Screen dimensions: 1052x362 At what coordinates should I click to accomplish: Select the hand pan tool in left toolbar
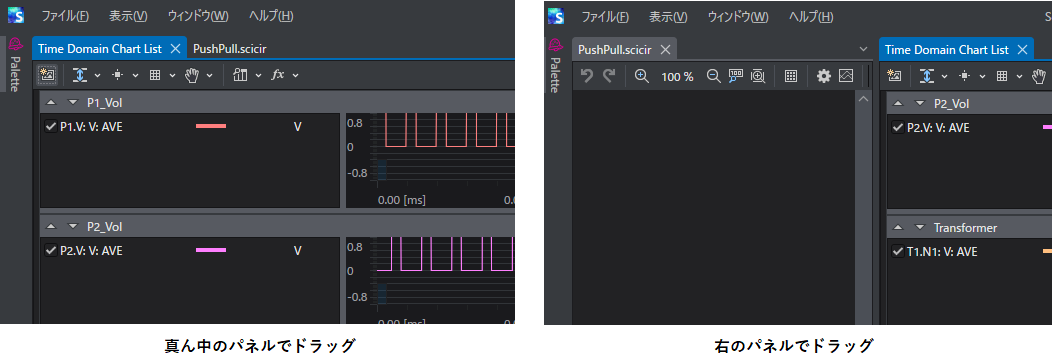(193, 75)
